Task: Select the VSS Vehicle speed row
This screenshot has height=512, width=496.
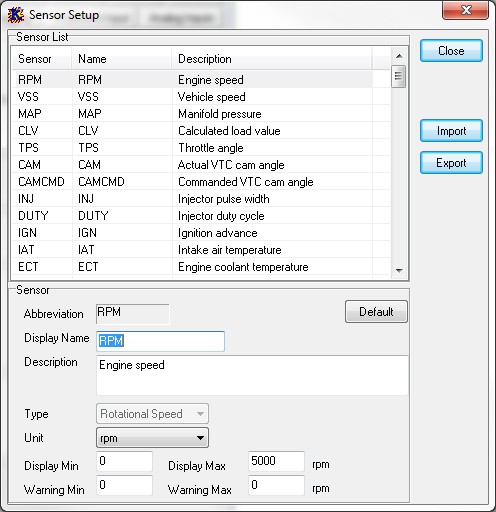Action: tap(201, 97)
